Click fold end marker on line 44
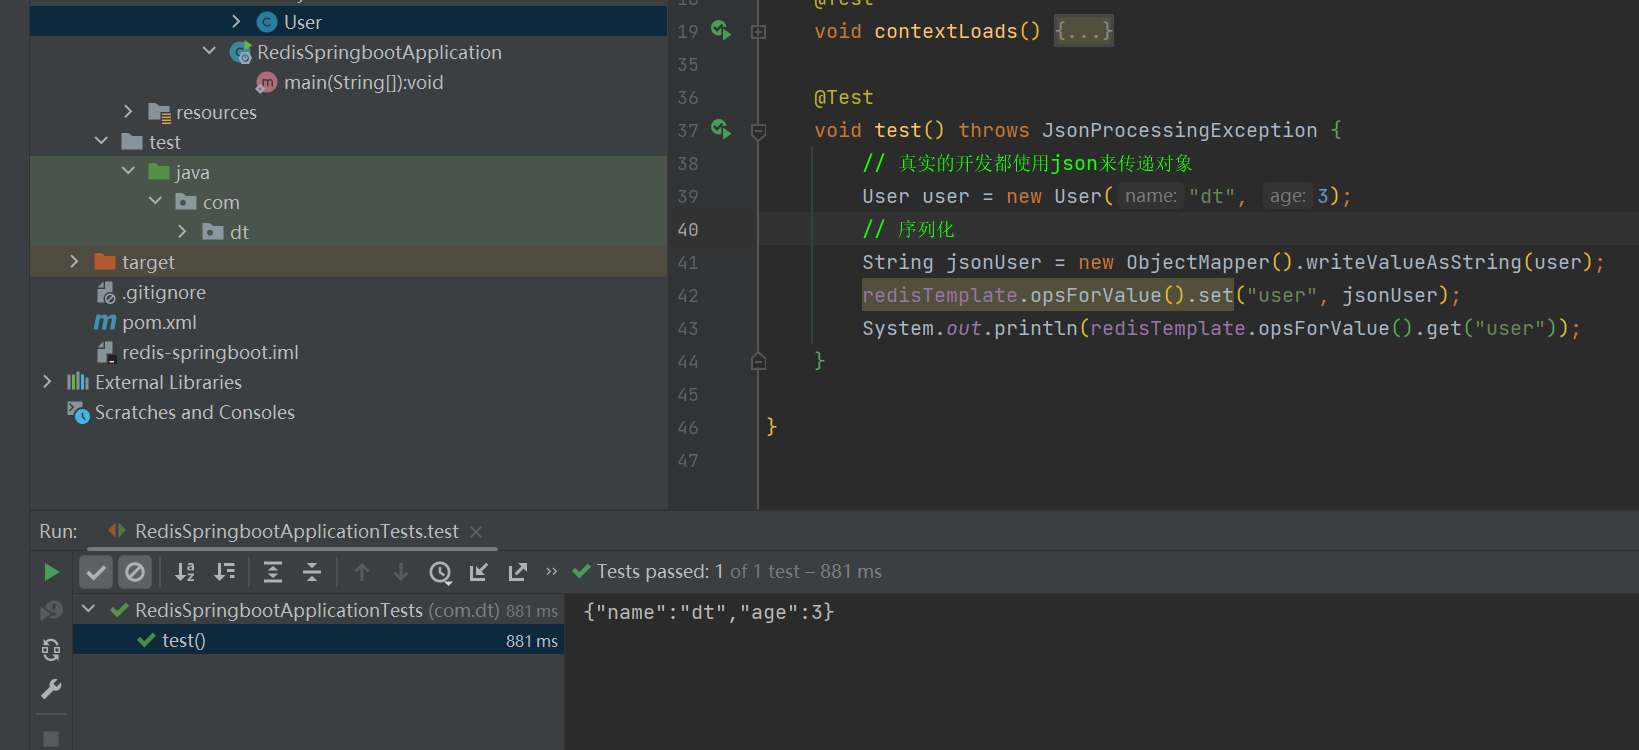The height and width of the screenshot is (750, 1639). [758, 361]
